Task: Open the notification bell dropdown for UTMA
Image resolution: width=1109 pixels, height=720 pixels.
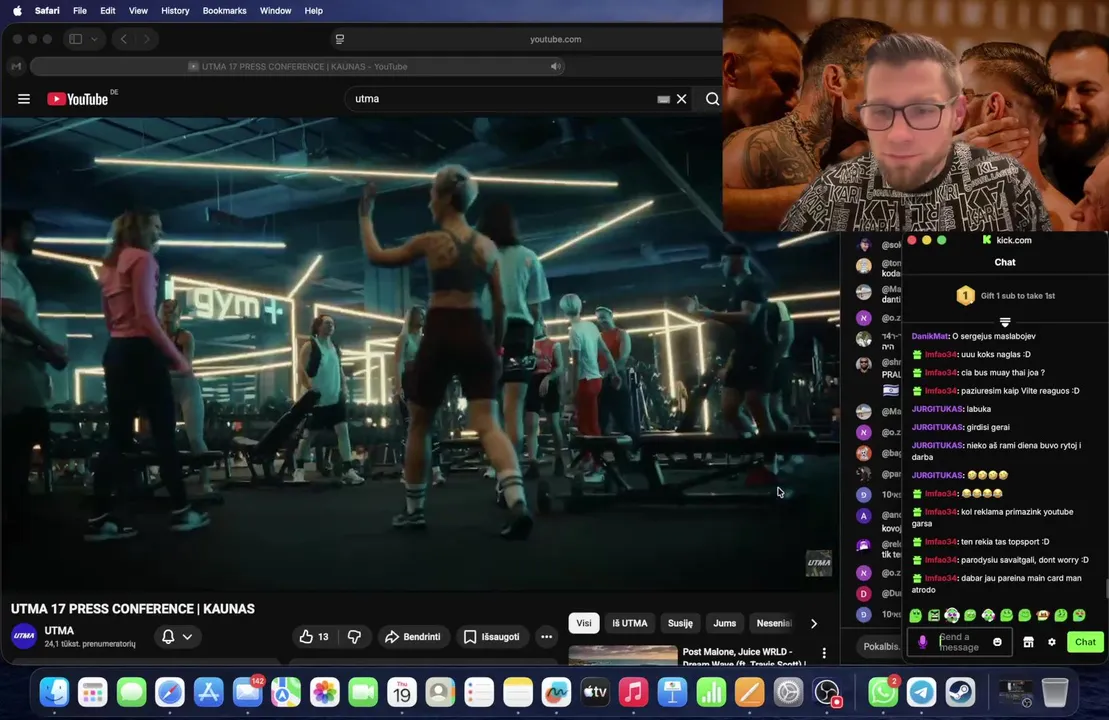Action: click(177, 637)
